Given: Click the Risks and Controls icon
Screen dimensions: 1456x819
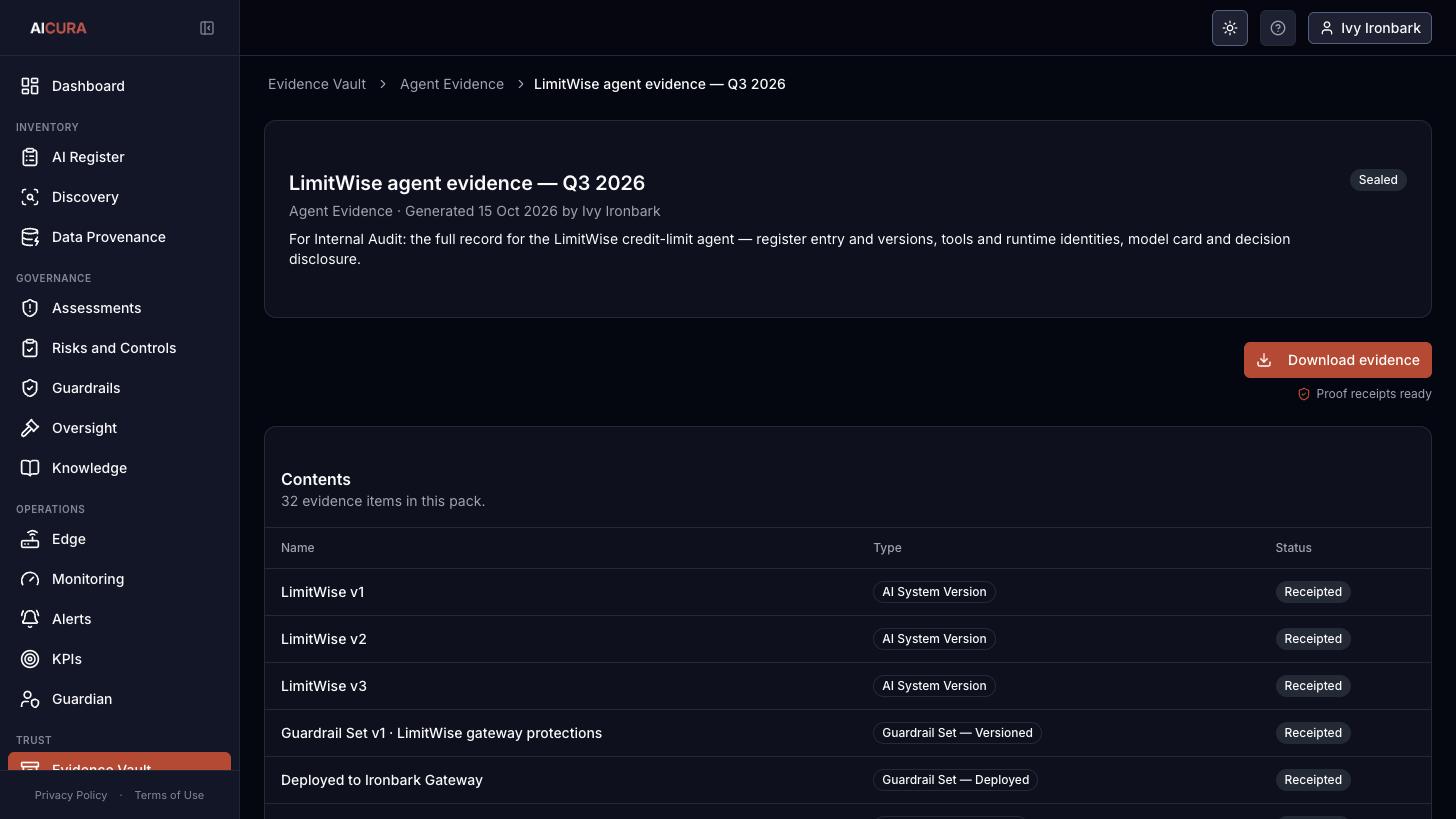Looking at the screenshot, I should click(x=30, y=348).
